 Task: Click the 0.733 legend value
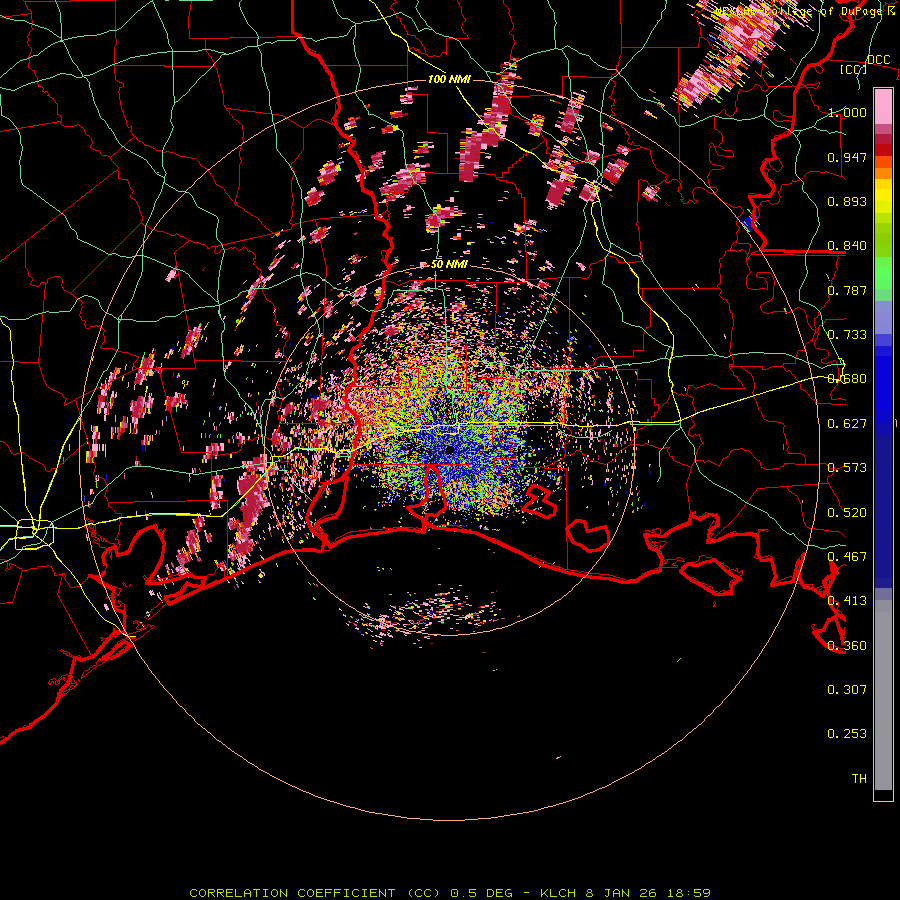[847, 335]
